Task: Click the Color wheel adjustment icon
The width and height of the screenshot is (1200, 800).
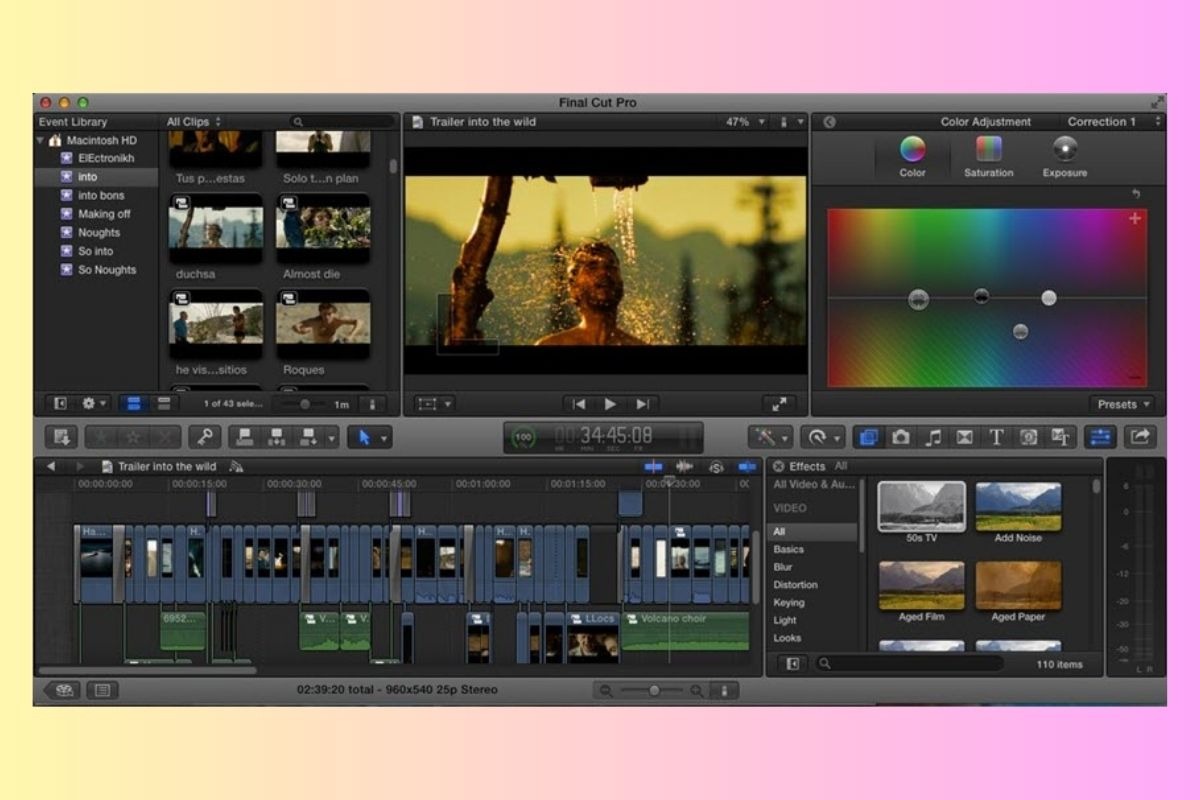Action: click(912, 149)
